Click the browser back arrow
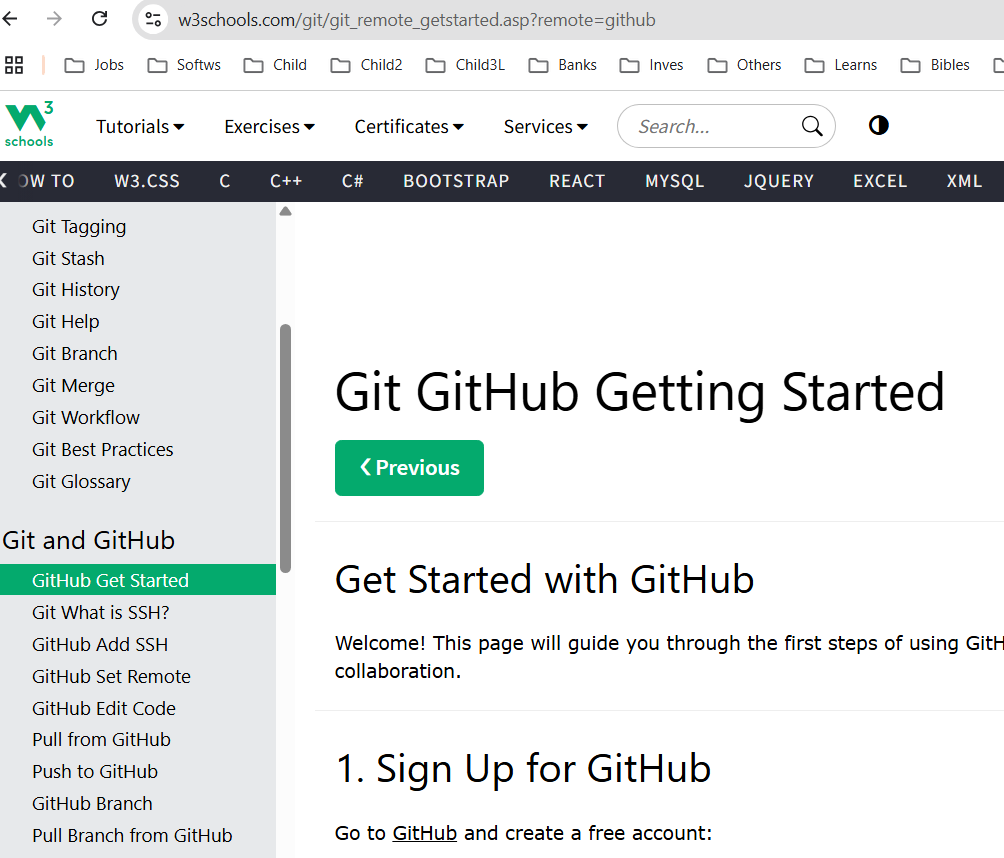1004x858 pixels. click(10, 19)
